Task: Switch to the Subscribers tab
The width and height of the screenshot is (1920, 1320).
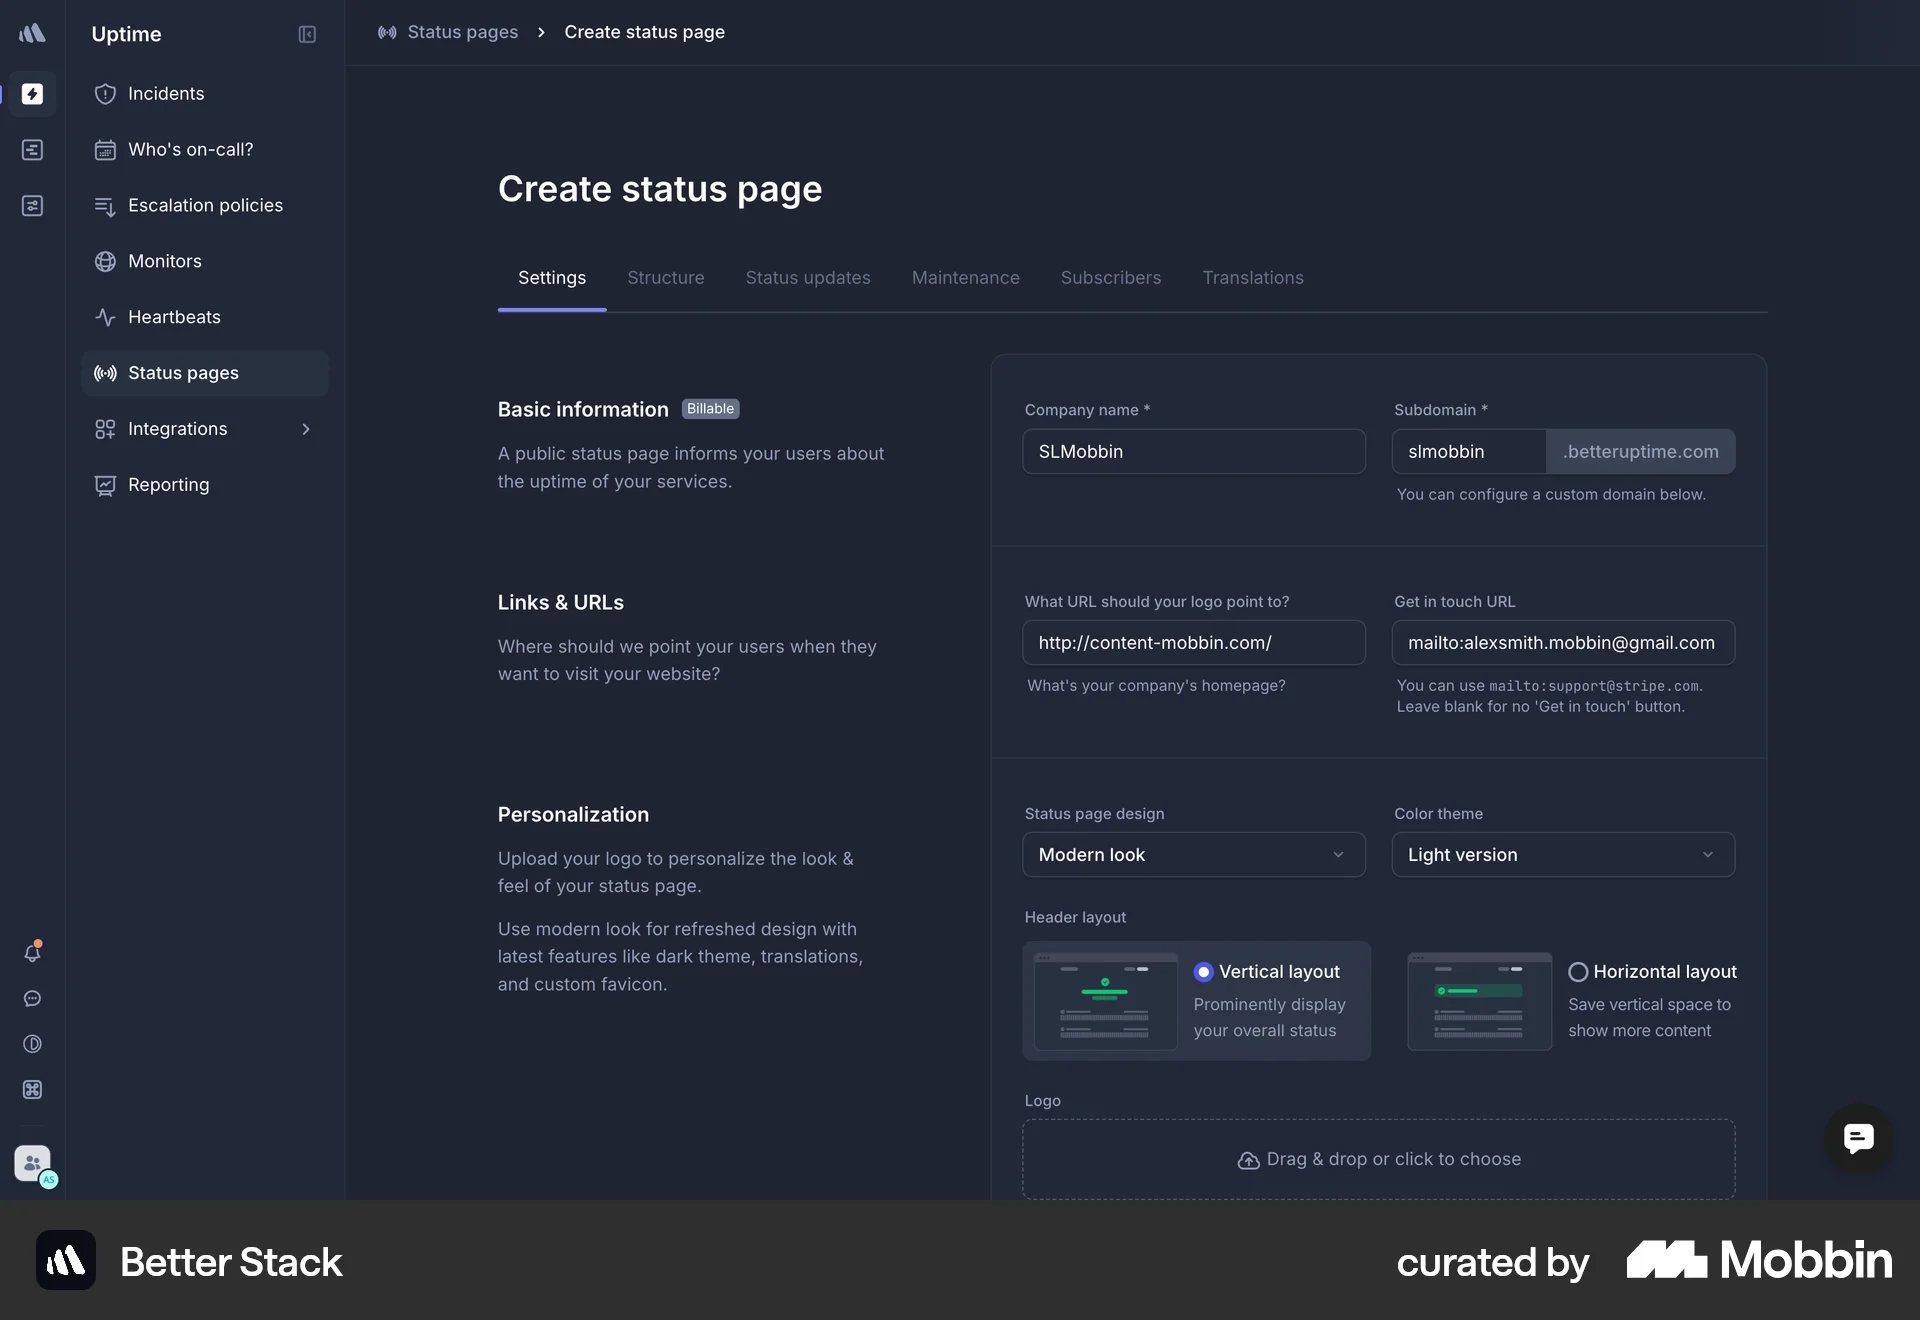Action: coord(1111,278)
